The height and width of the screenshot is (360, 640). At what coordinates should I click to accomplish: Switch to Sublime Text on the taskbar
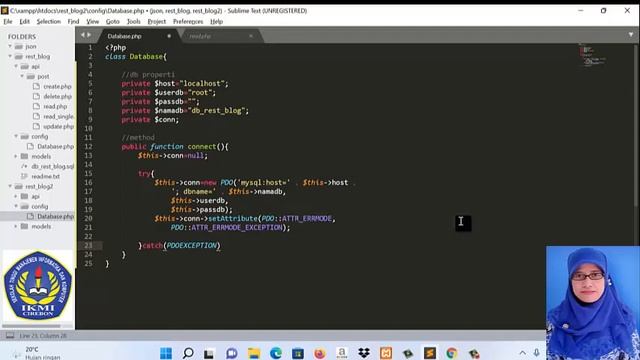(x=429, y=353)
